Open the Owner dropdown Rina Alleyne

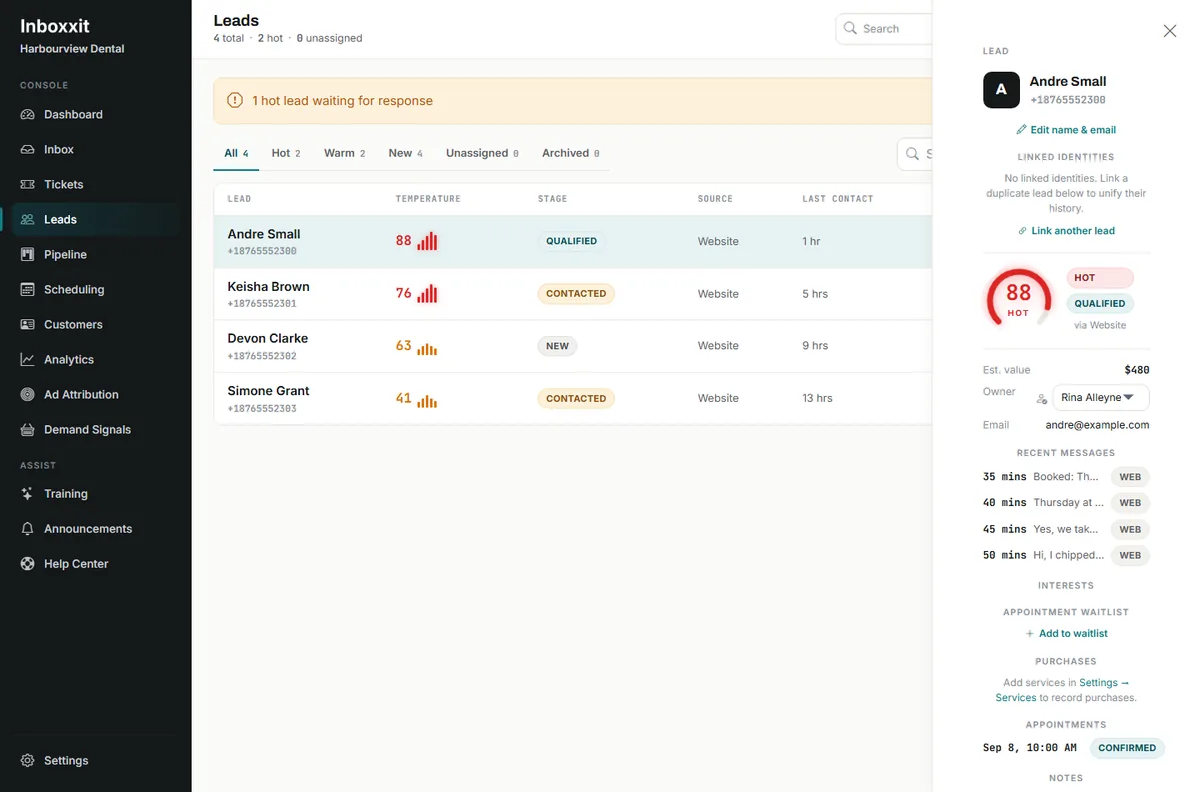(1101, 398)
